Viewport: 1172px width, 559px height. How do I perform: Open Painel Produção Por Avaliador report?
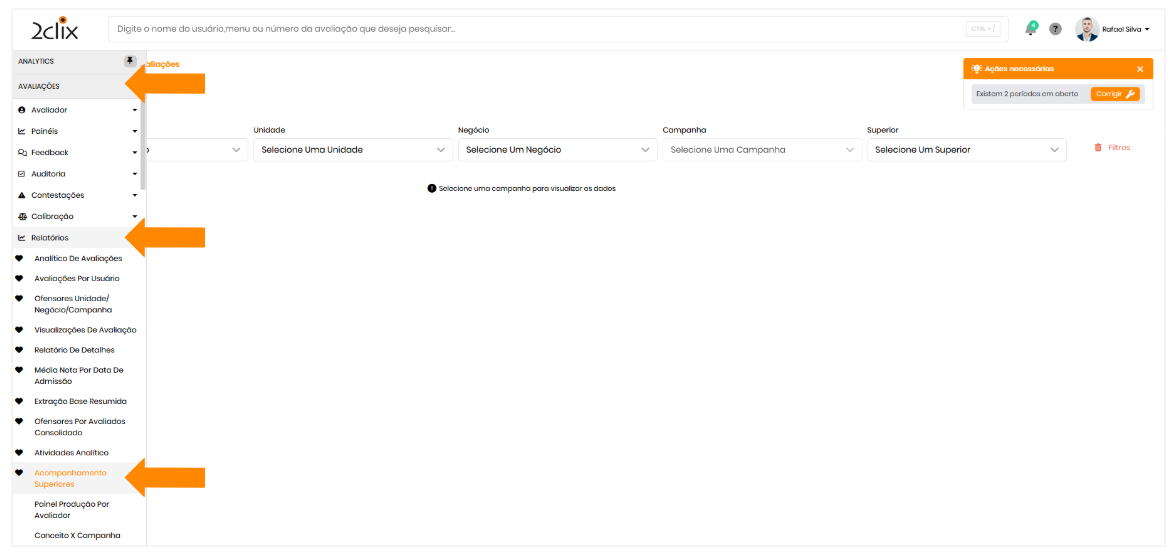[x=72, y=510]
